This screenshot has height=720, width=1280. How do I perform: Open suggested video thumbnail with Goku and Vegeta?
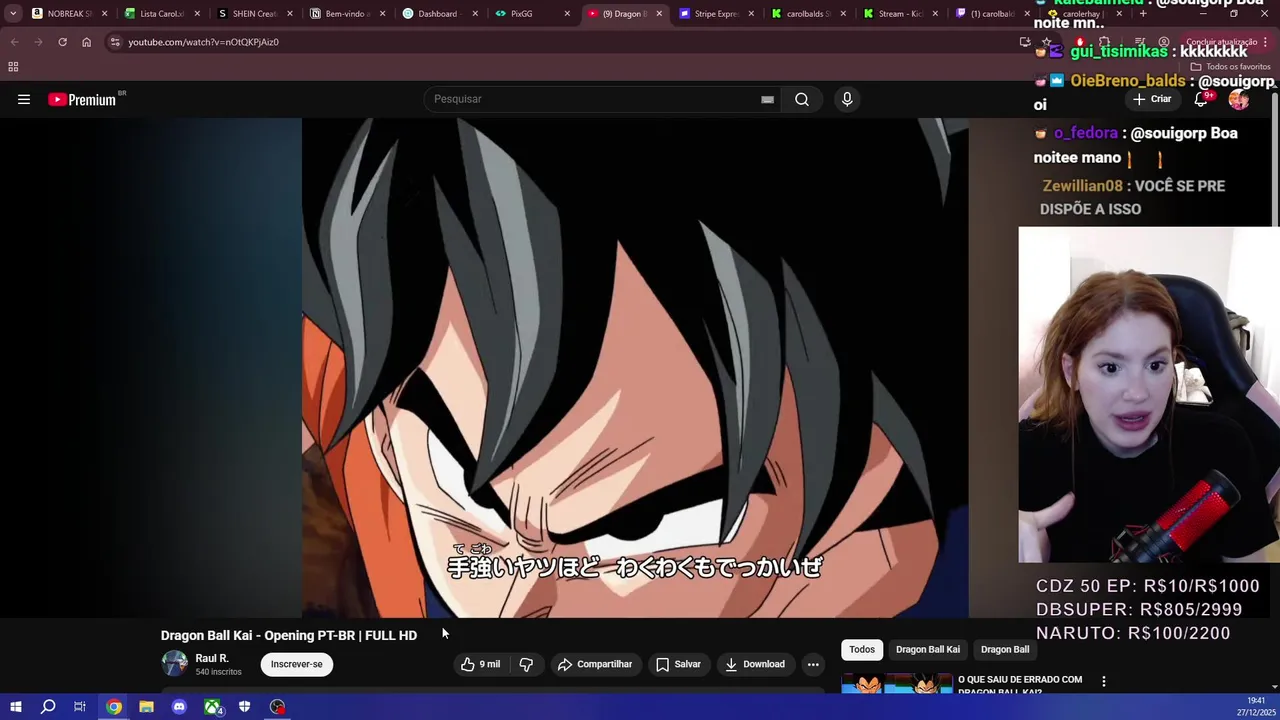click(x=897, y=682)
